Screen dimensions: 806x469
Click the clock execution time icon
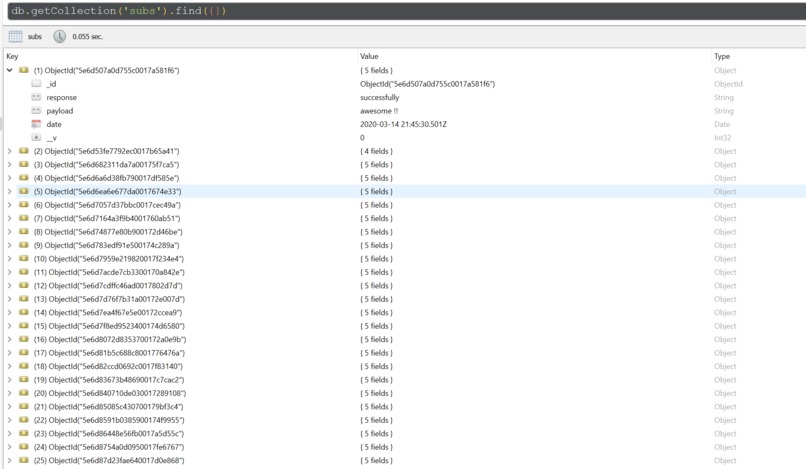[60, 37]
